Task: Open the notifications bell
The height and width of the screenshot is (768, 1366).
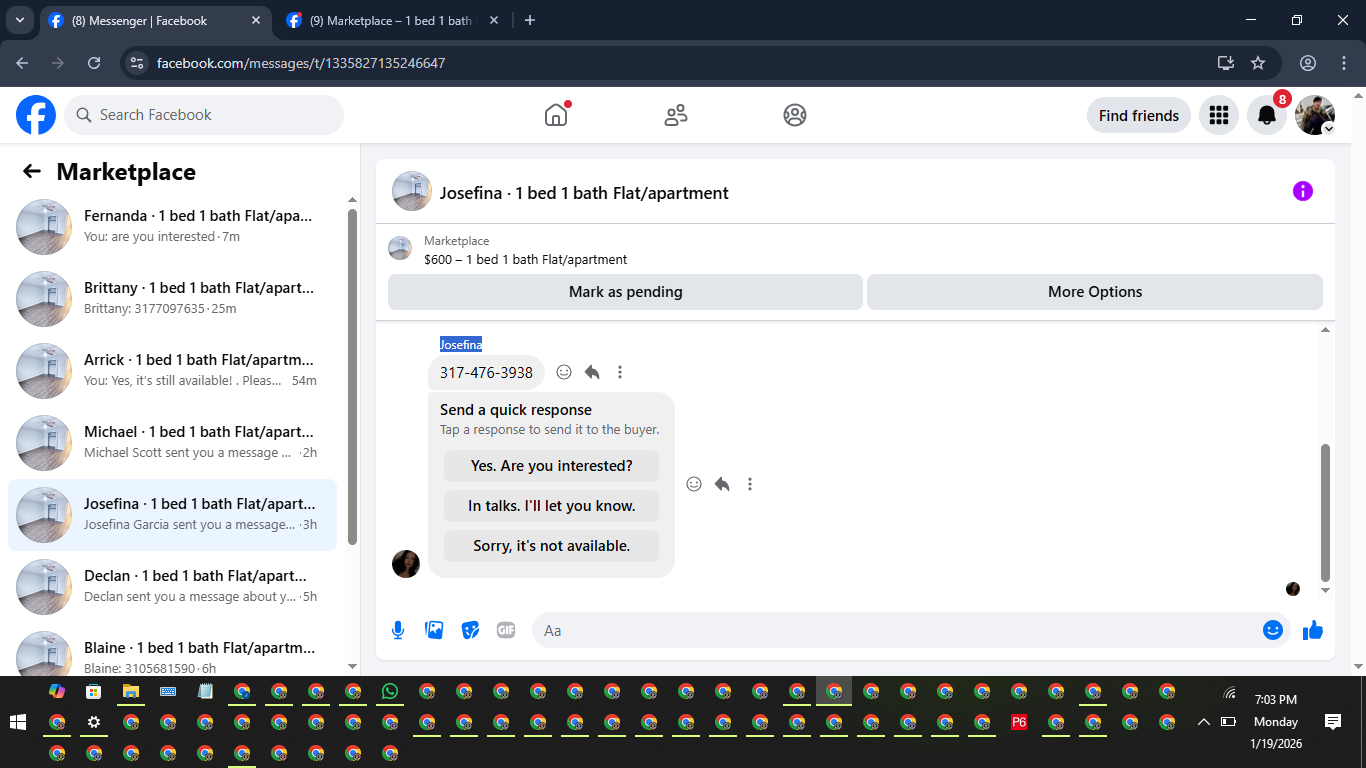Action: 1267,115
